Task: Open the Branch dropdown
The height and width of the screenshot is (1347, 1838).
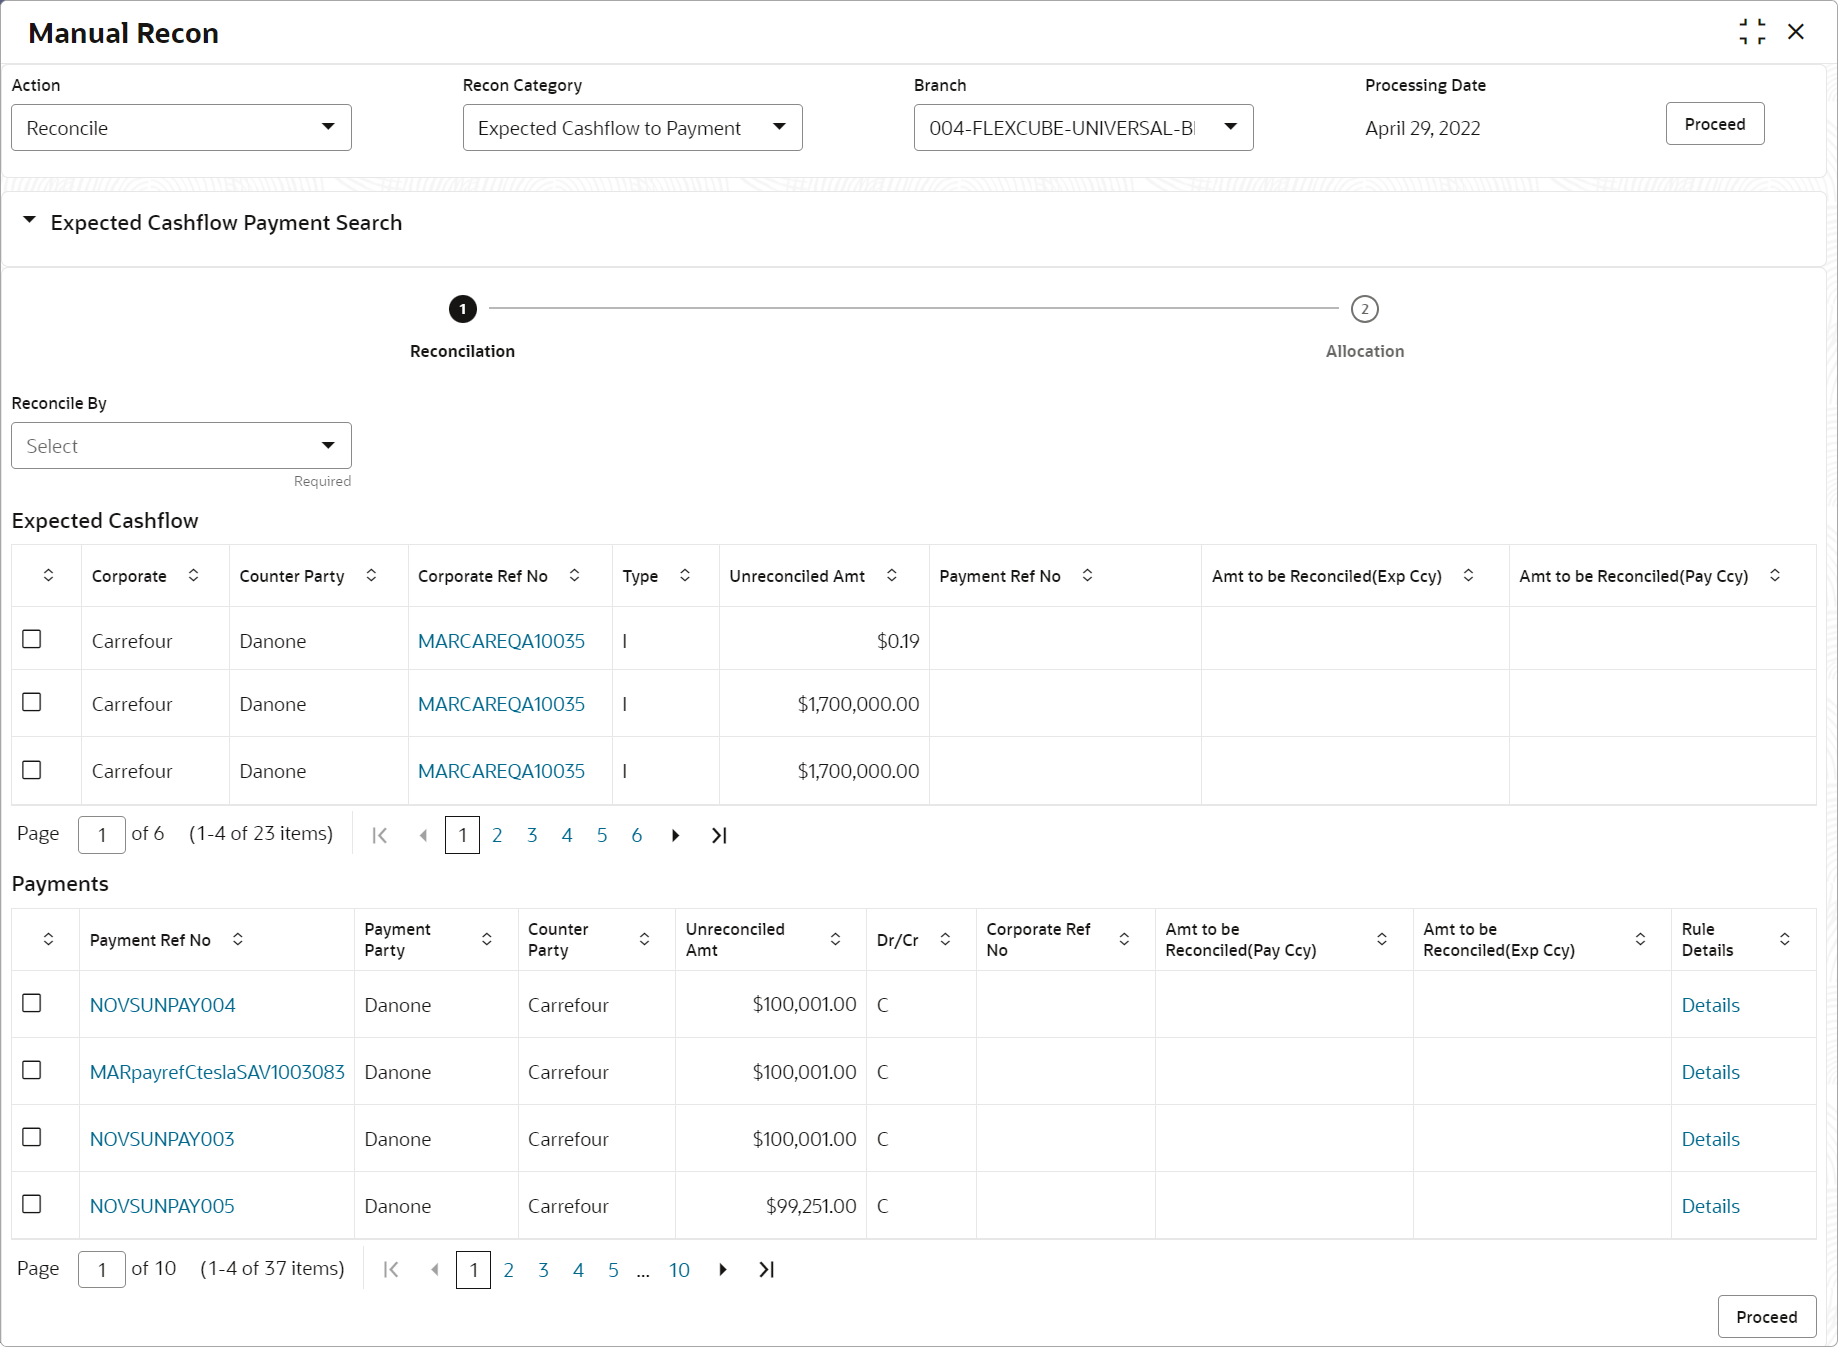Action: point(1083,128)
